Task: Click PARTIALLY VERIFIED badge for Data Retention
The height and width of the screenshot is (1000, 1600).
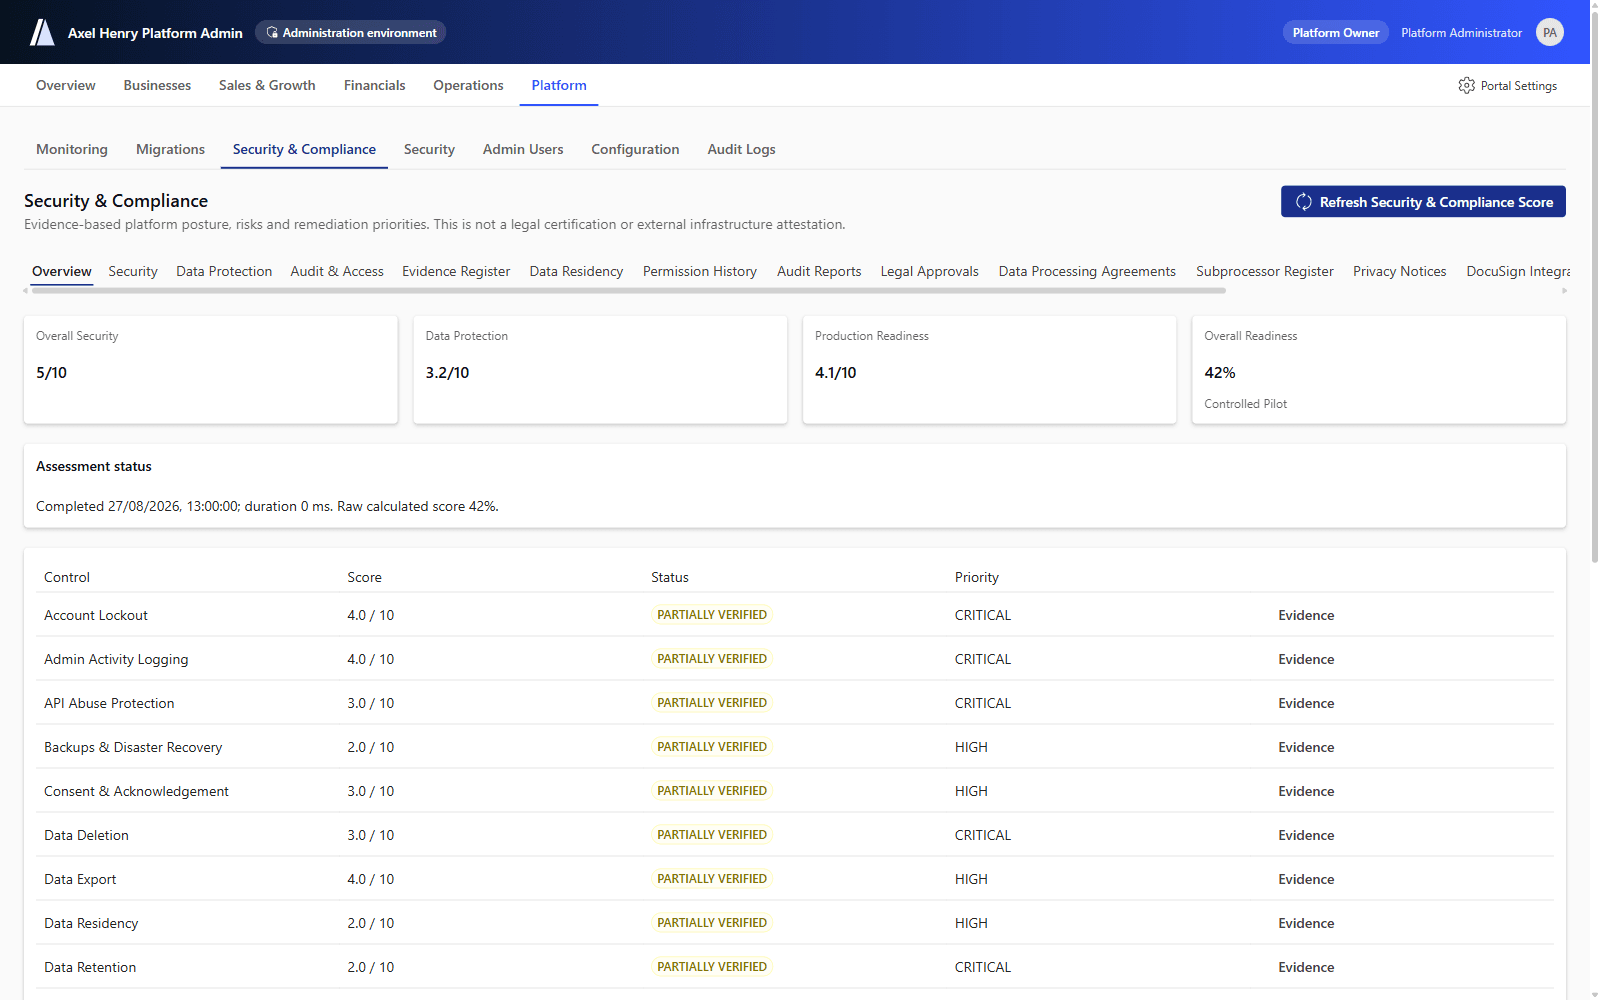Action: (712, 967)
